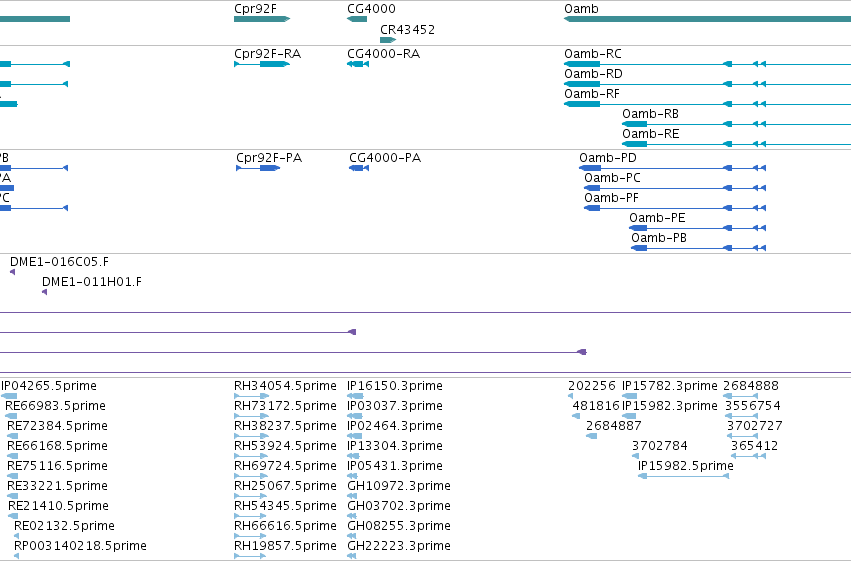Select the Cpr92F-RA transcript
Image resolution: width=851 pixels, height=561 pixels.
point(262,64)
